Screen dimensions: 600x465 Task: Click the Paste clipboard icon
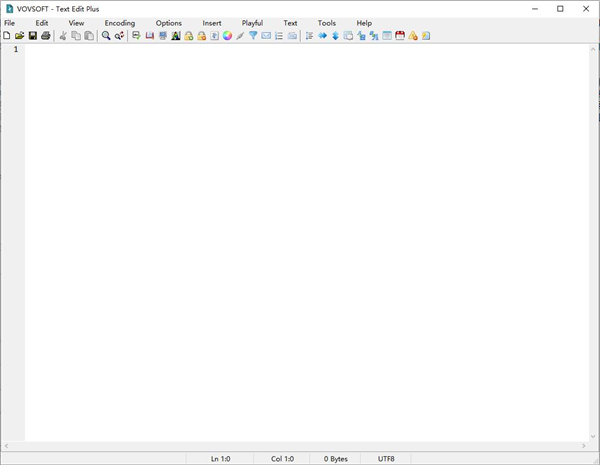pyautogui.click(x=89, y=36)
